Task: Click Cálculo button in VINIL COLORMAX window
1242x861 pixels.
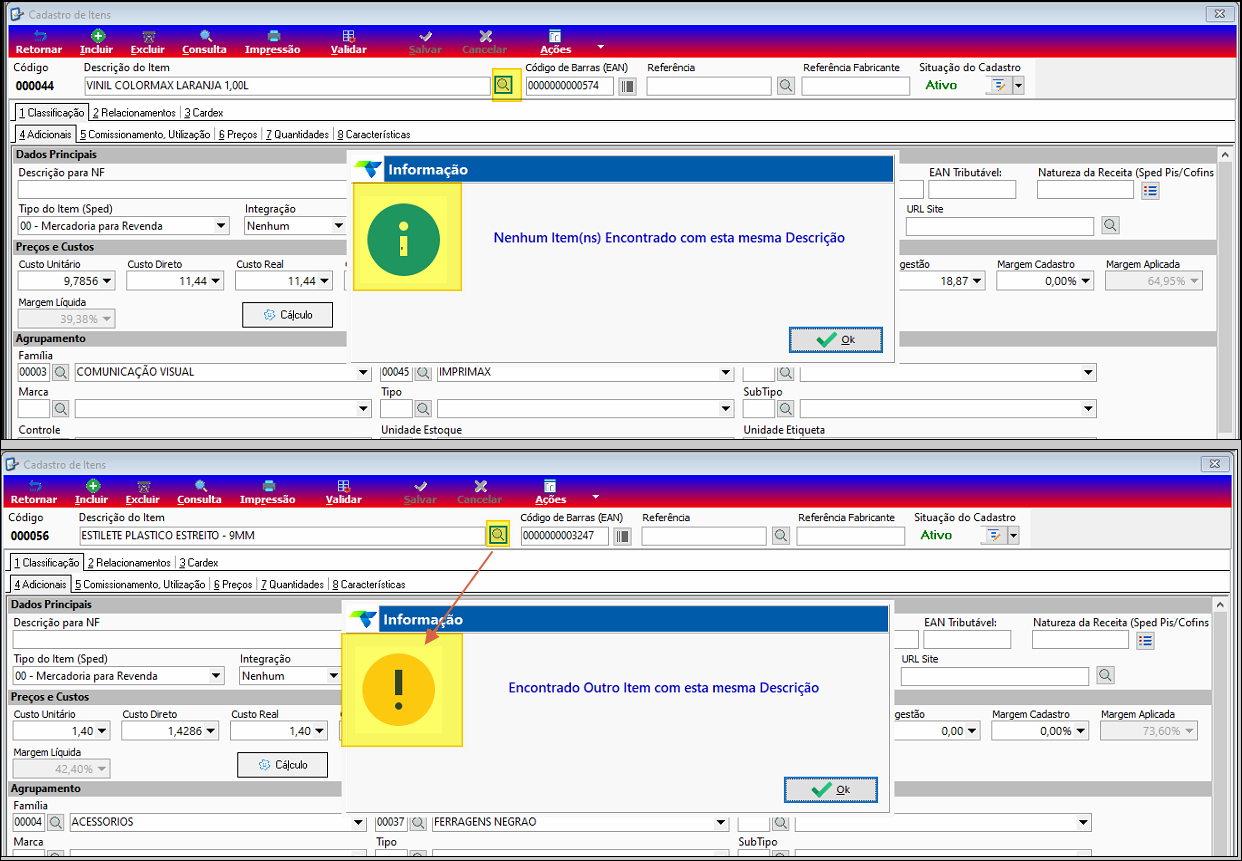Action: click(288, 315)
